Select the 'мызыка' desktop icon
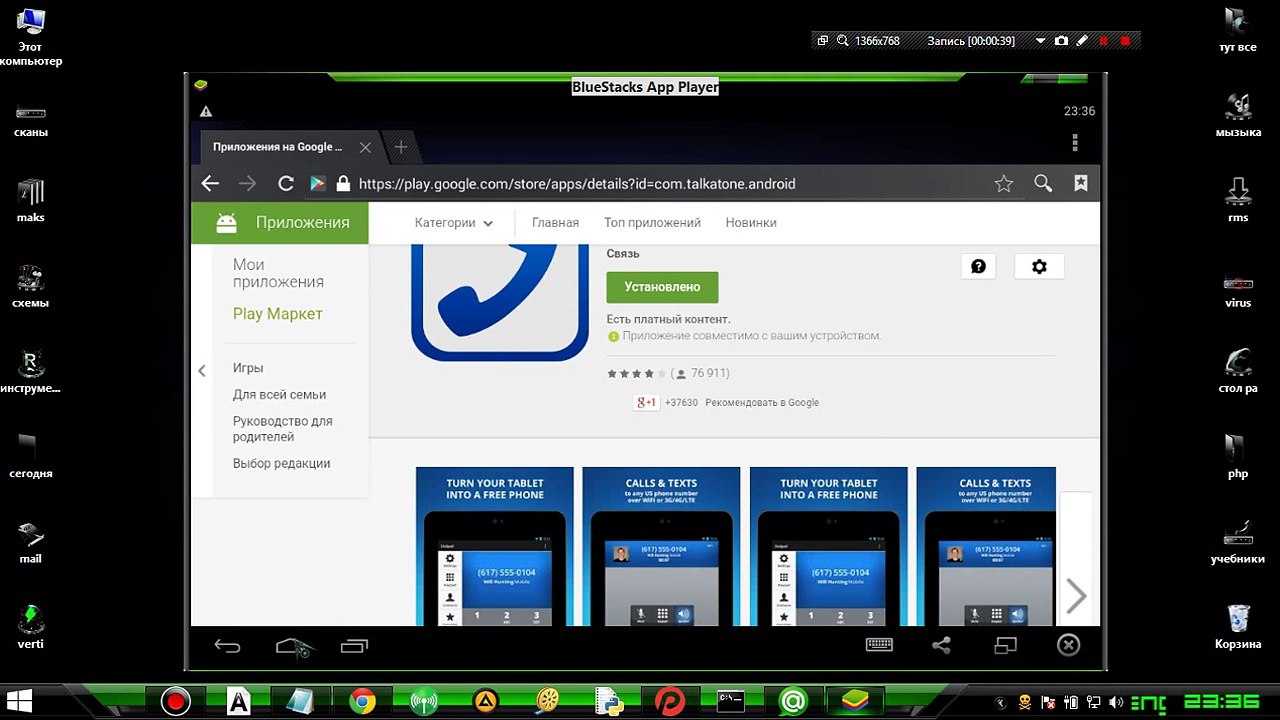The image size is (1280, 720). tap(1238, 114)
